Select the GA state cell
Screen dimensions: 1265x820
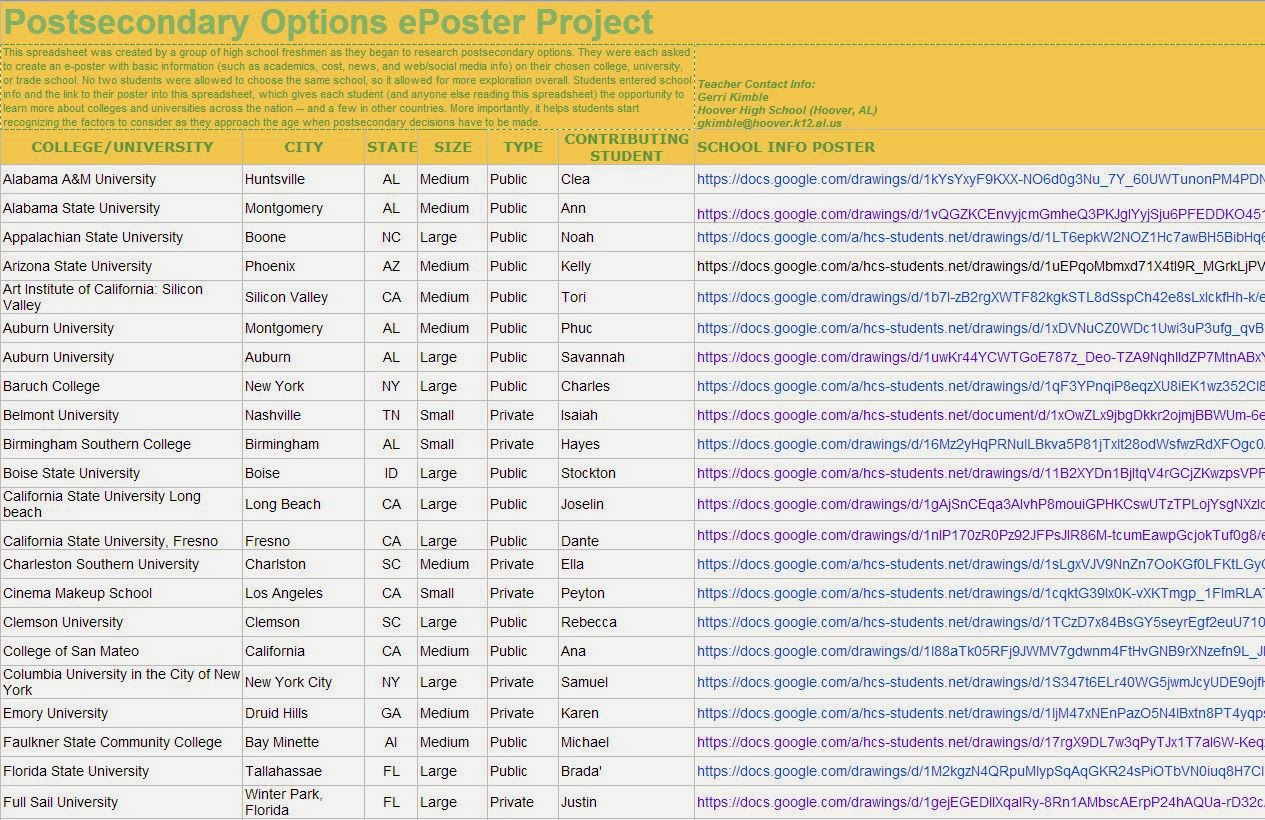click(391, 713)
